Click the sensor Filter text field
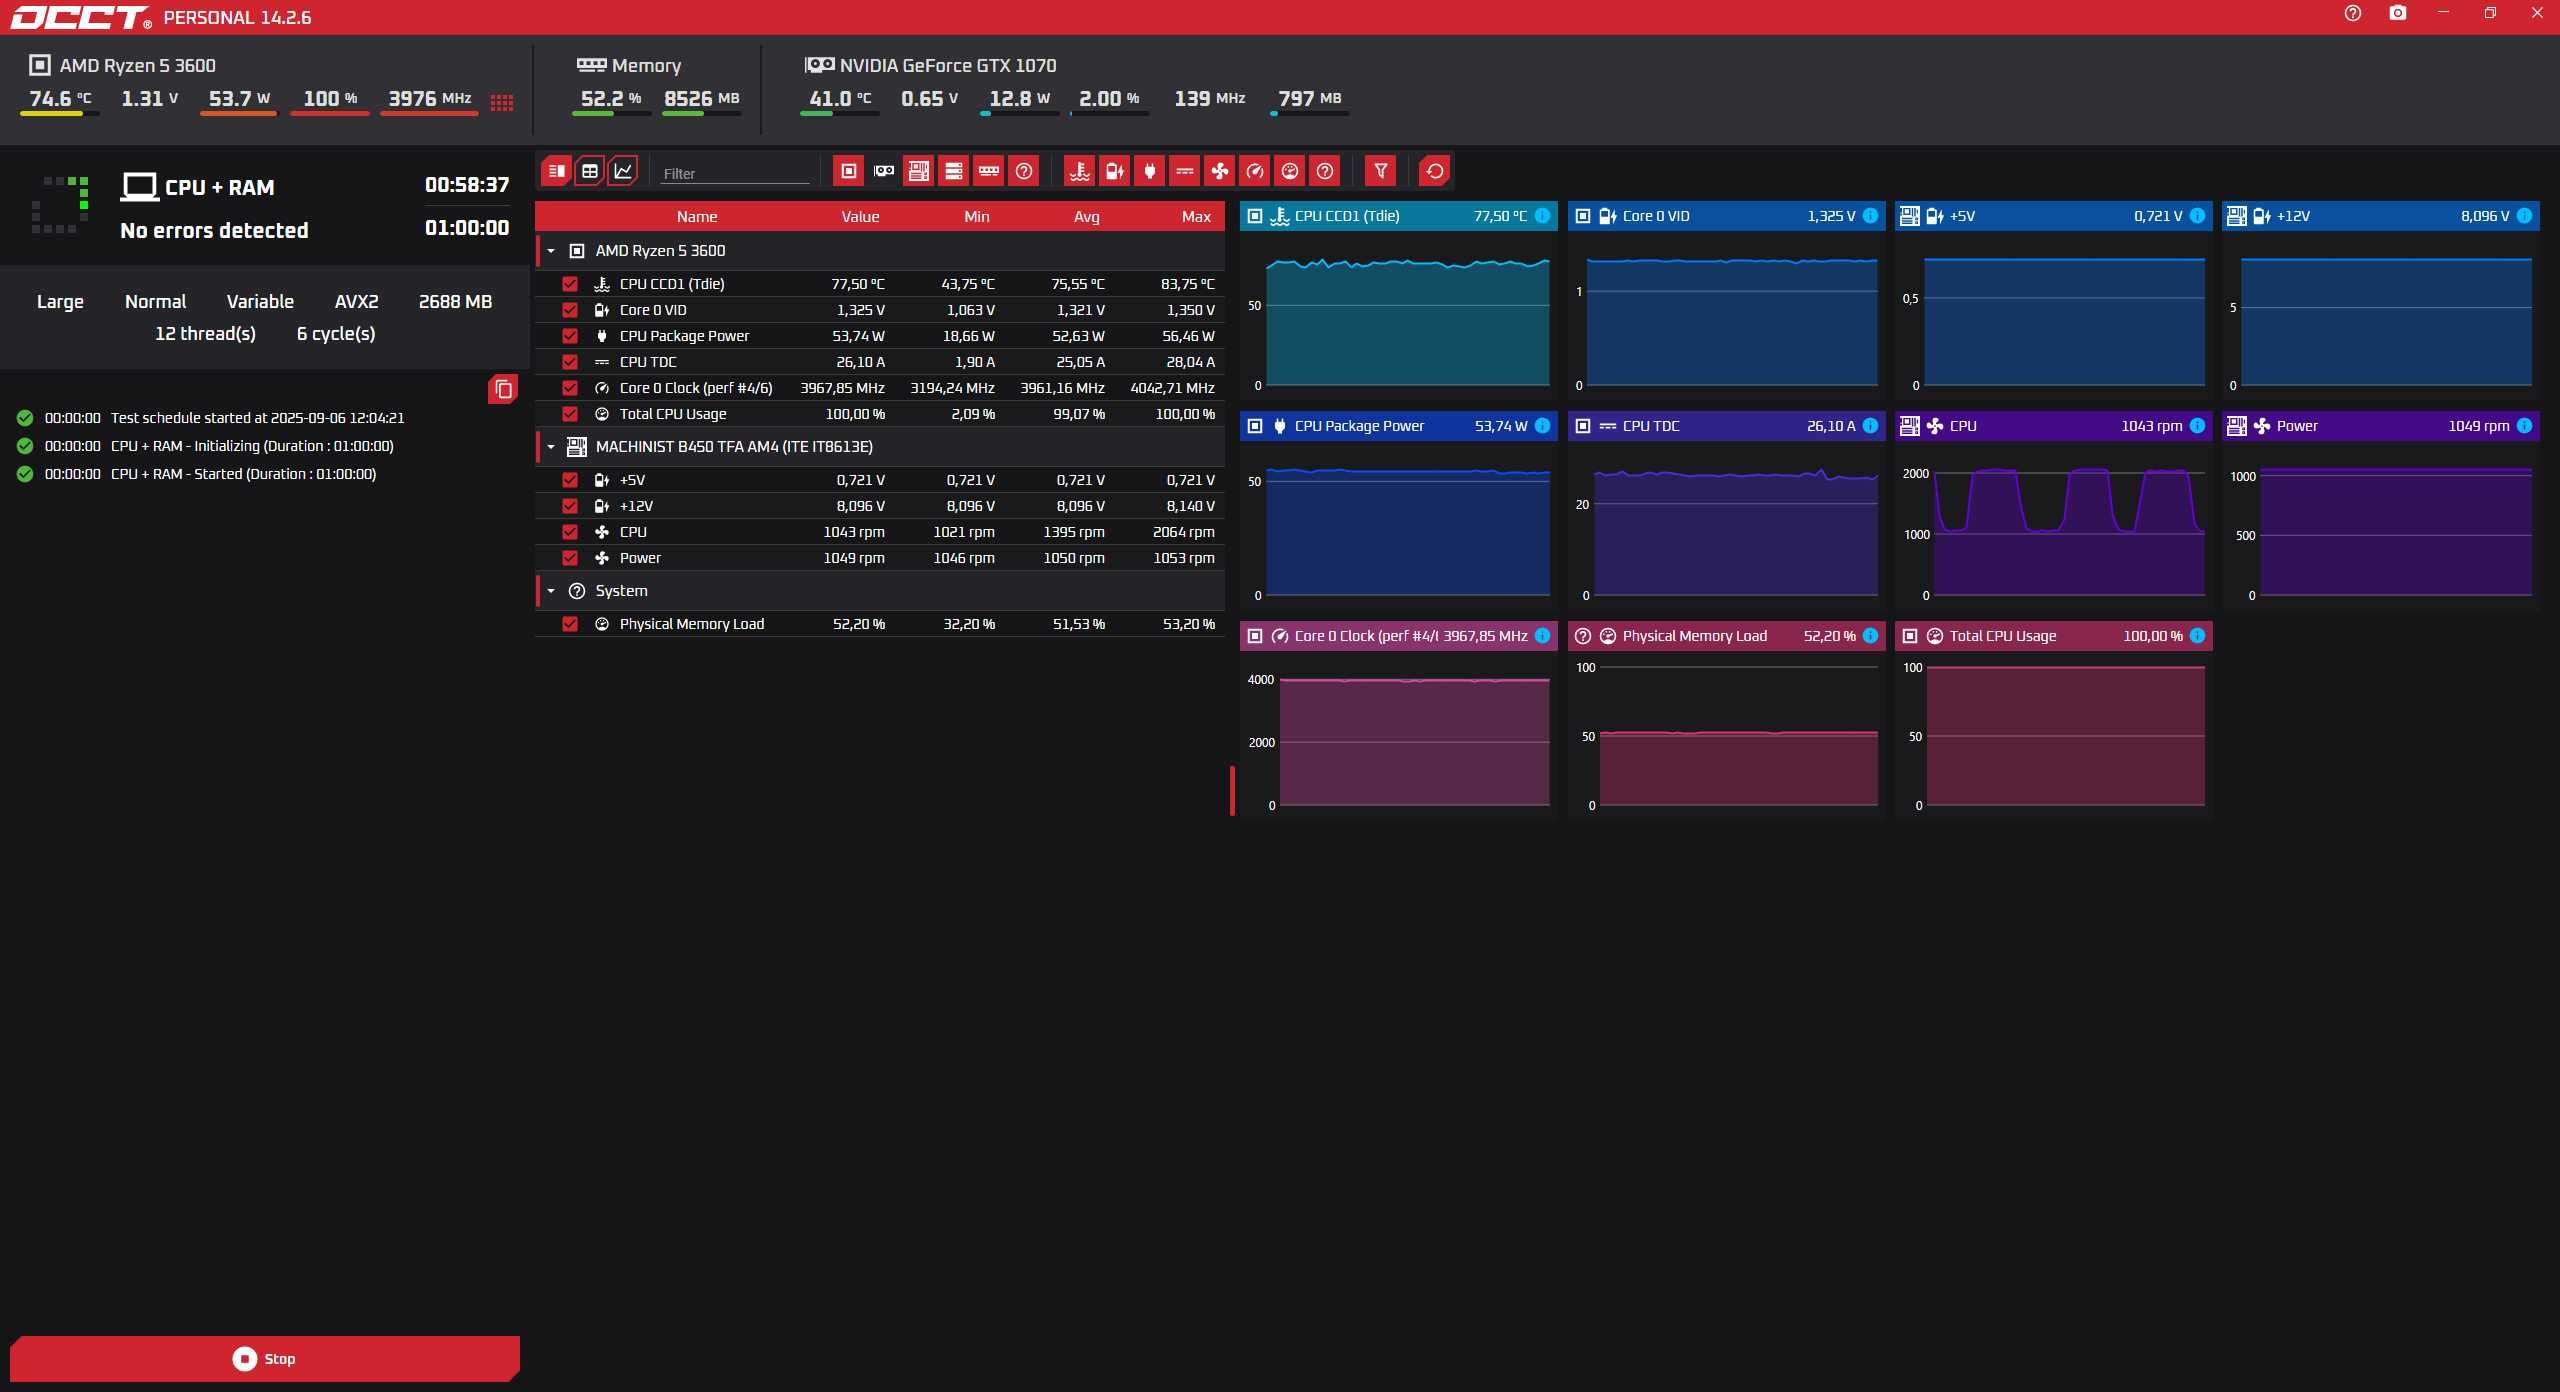Image resolution: width=2560 pixels, height=1392 pixels. click(734, 173)
